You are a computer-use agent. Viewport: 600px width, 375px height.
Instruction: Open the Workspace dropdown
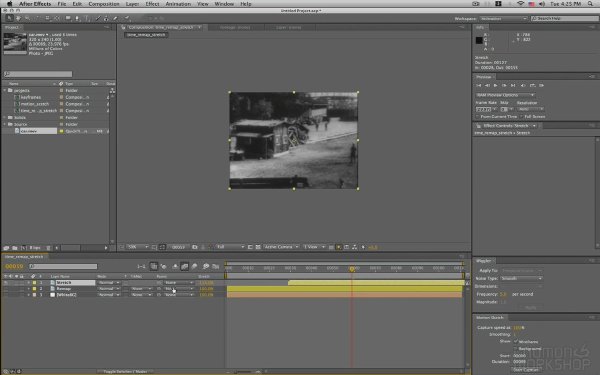[504, 18]
